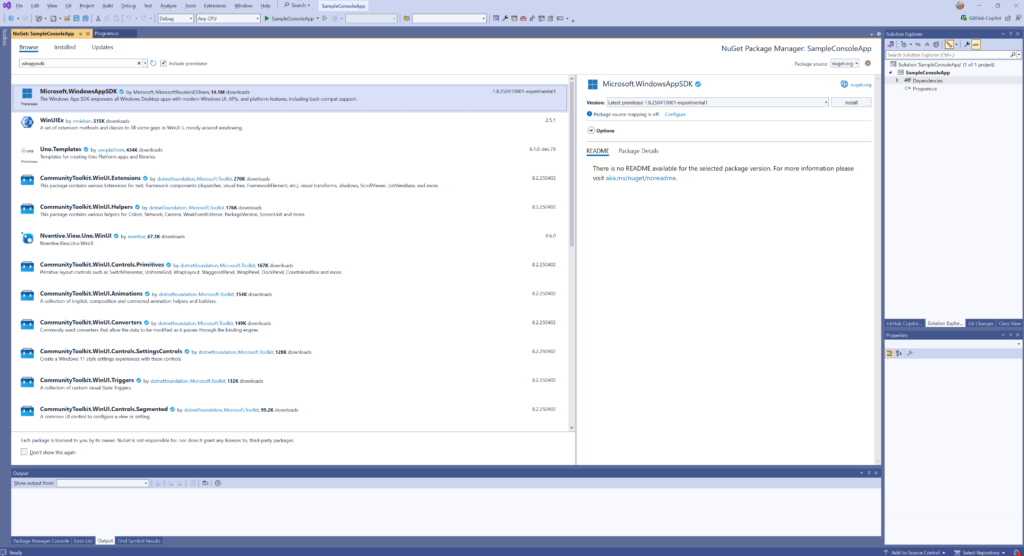
Task: Toggle nested files view button in Solution Explorer
Action: 950,44
